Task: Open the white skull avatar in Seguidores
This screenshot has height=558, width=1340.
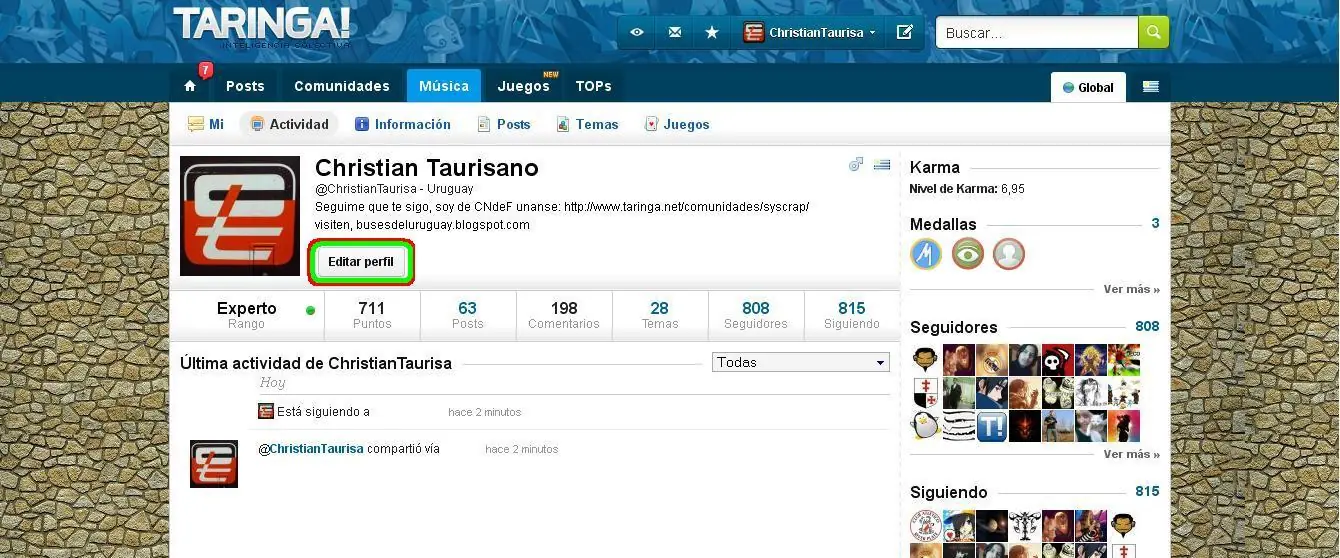Action: [1058, 360]
